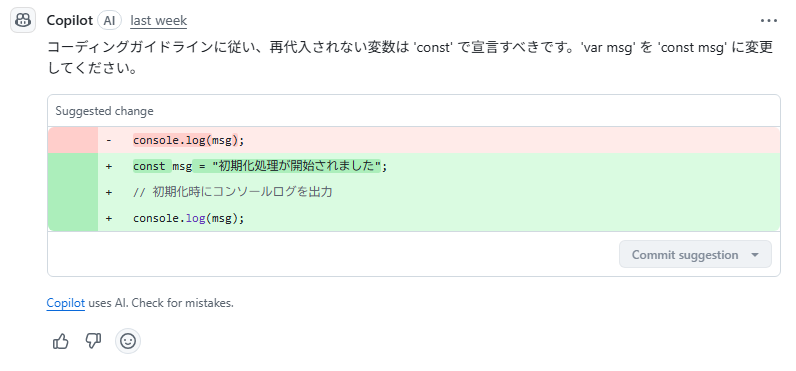Give the comment a thumbs down
This screenshot has width=796, height=371.
coord(93,341)
